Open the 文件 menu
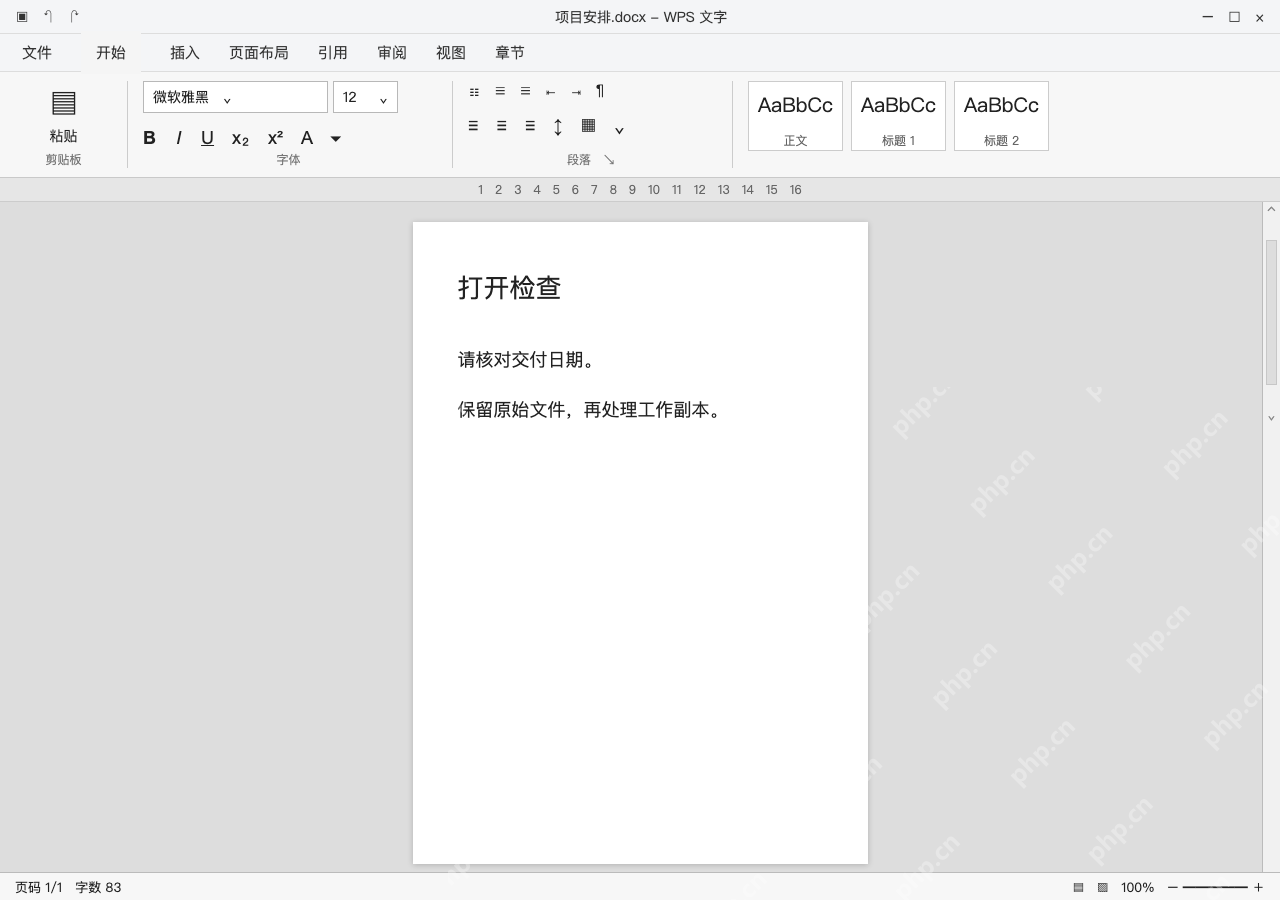1280x900 pixels. coord(37,53)
